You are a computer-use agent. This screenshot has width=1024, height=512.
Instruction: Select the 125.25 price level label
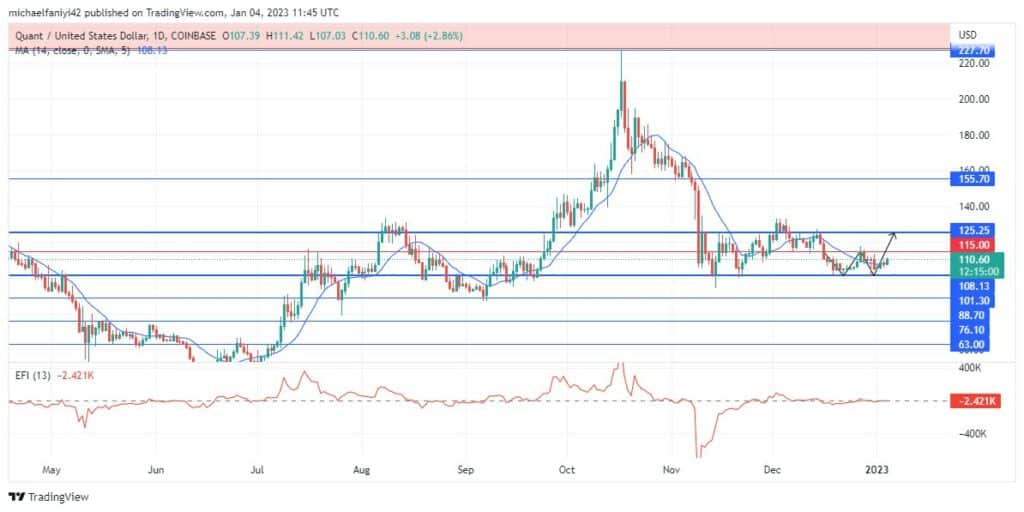(x=972, y=231)
